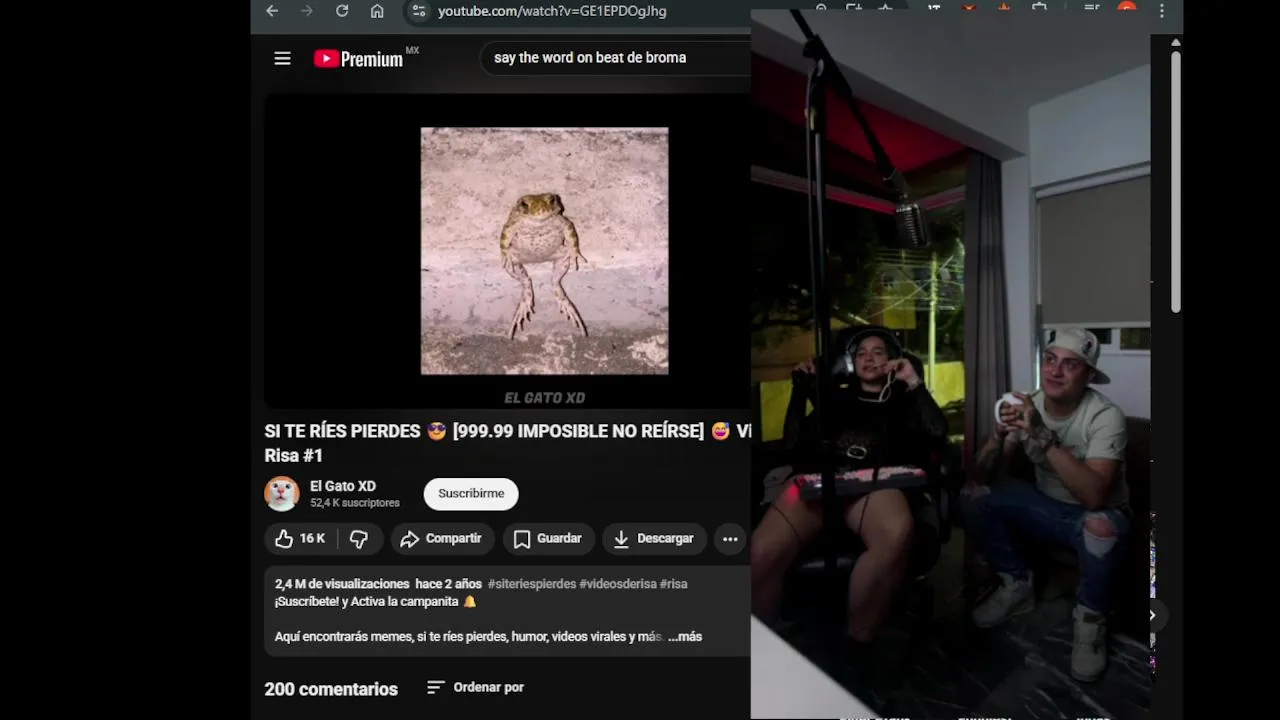
Task: Open the Ordenar por comments sort menu
Action: click(x=475, y=687)
